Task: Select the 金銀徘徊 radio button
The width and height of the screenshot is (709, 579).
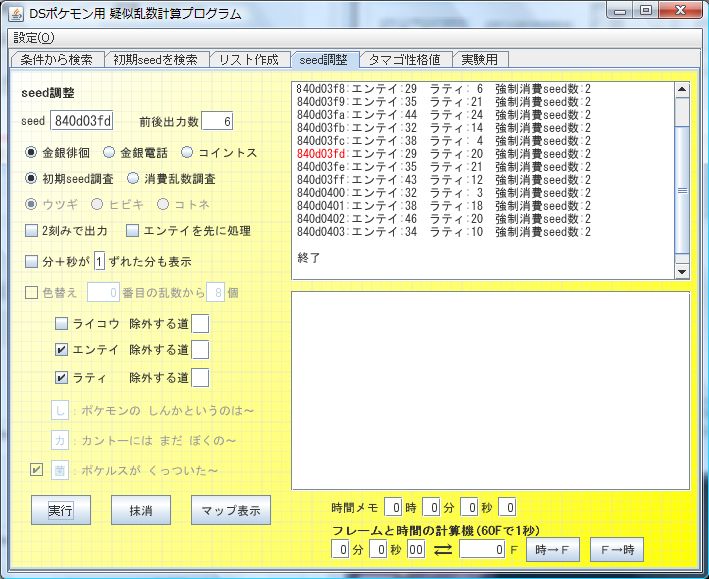Action: (31, 152)
